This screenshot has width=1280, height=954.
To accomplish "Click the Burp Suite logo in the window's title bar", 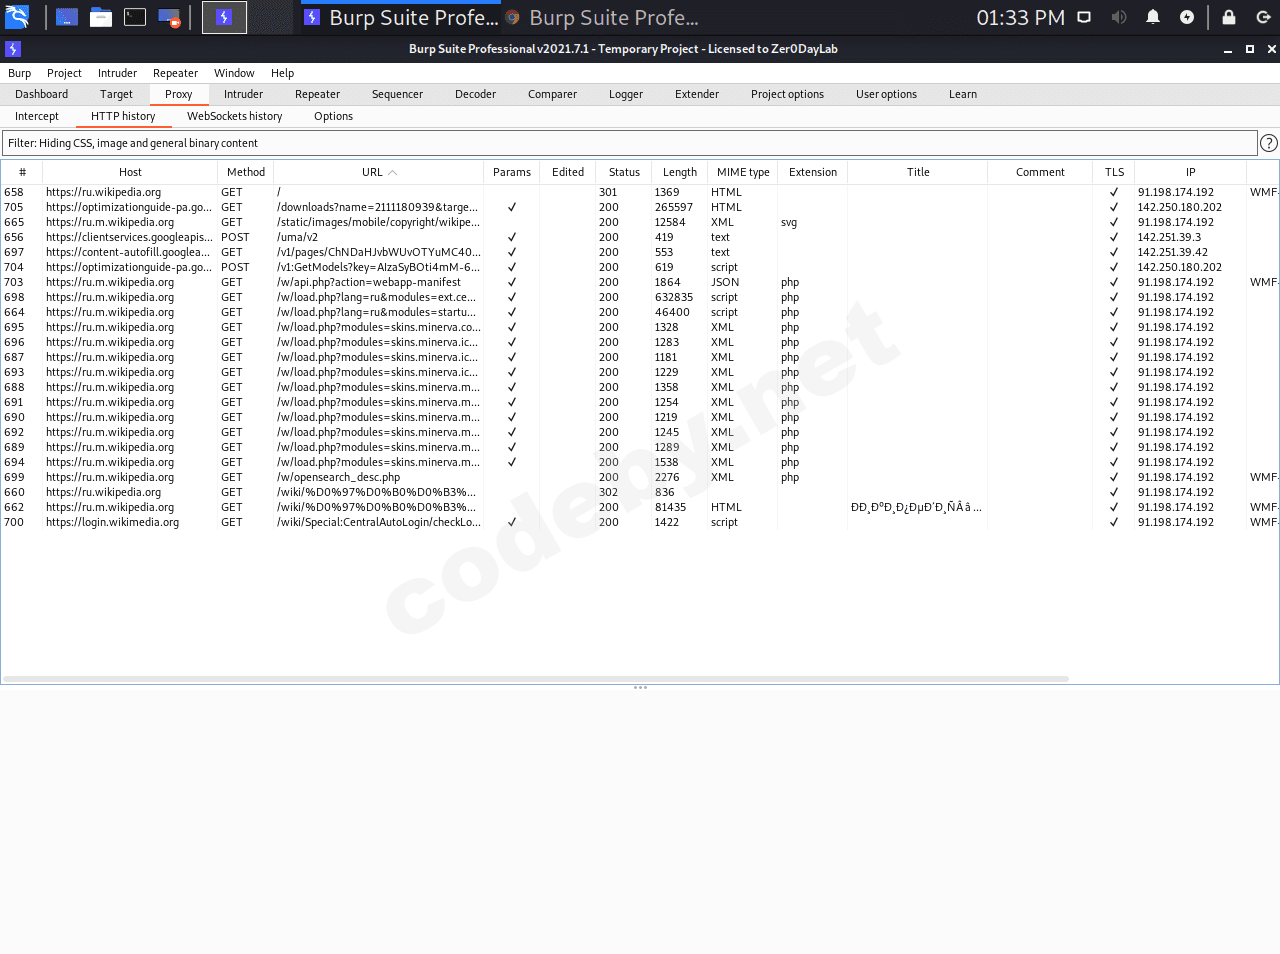I will click(13, 49).
